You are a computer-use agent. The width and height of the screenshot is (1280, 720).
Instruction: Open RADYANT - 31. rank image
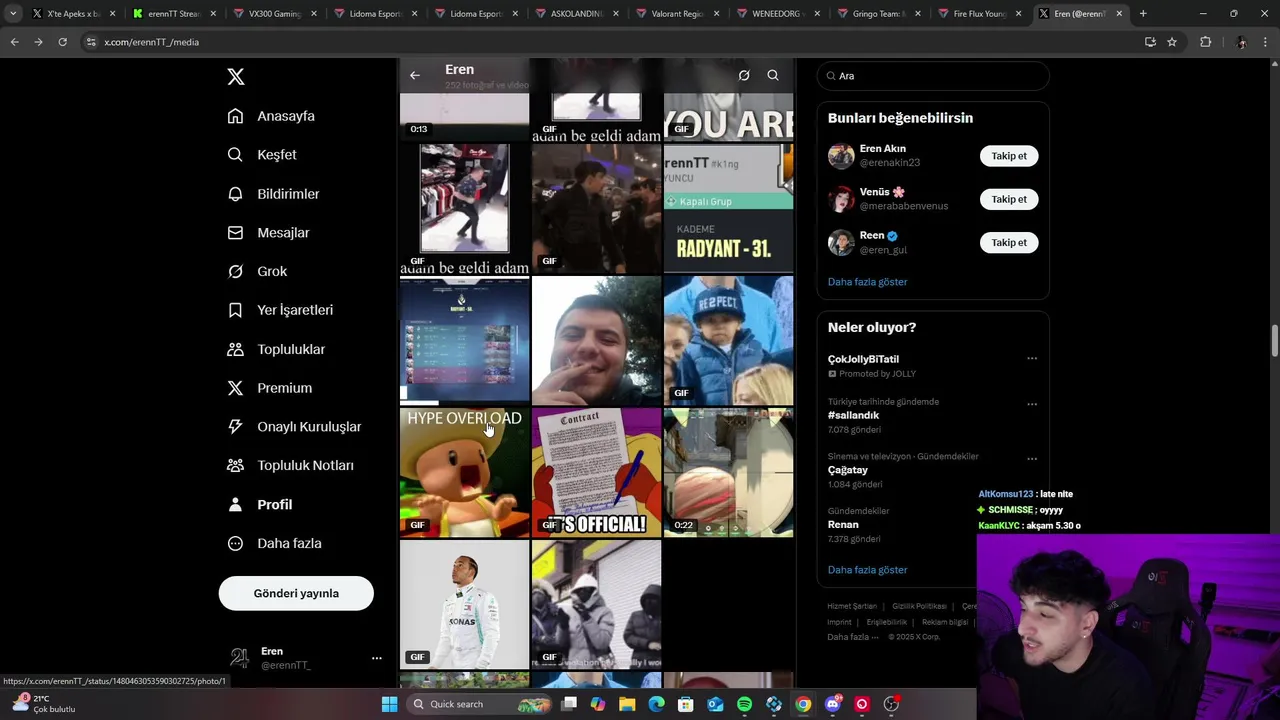(728, 208)
